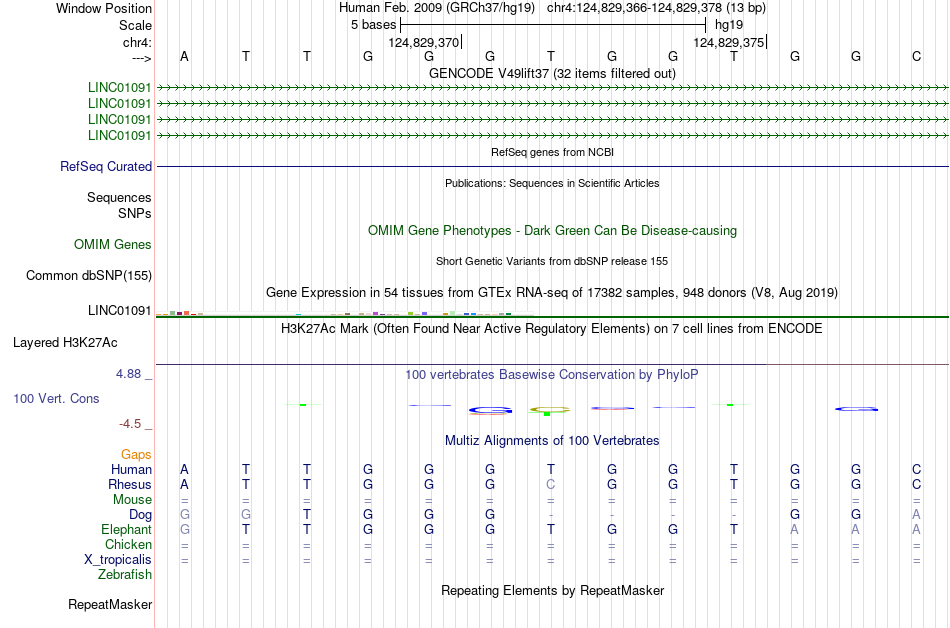
Task: Open 'Multiz Alignments of 100 Vertebrates' title
Action: click(x=552, y=441)
